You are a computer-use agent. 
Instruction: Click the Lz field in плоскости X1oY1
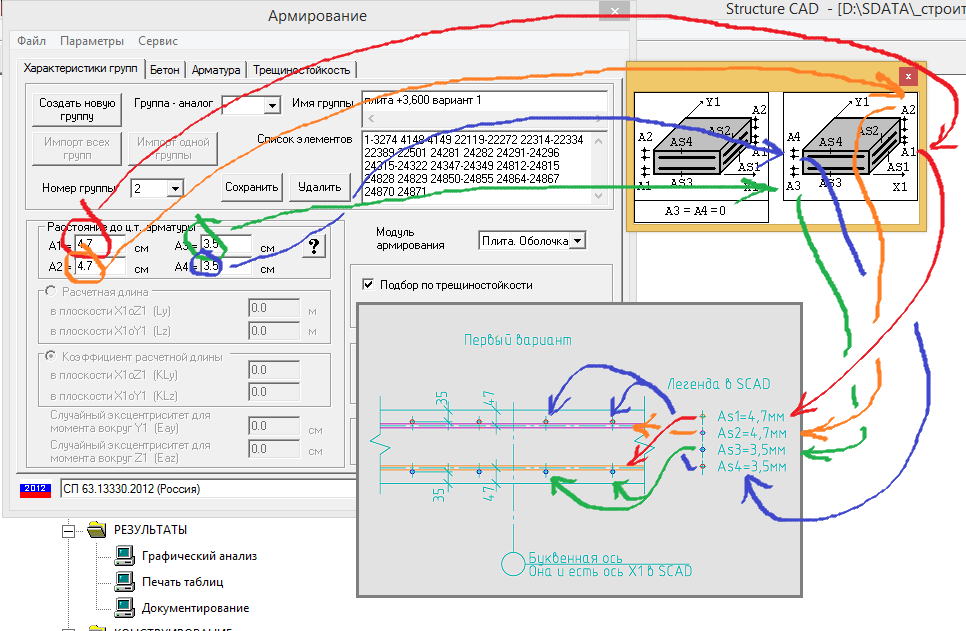click(x=274, y=331)
